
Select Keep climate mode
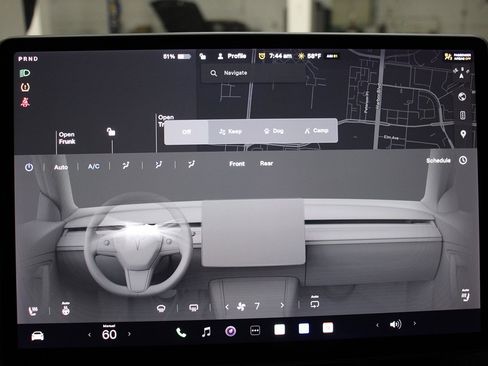[x=230, y=132]
